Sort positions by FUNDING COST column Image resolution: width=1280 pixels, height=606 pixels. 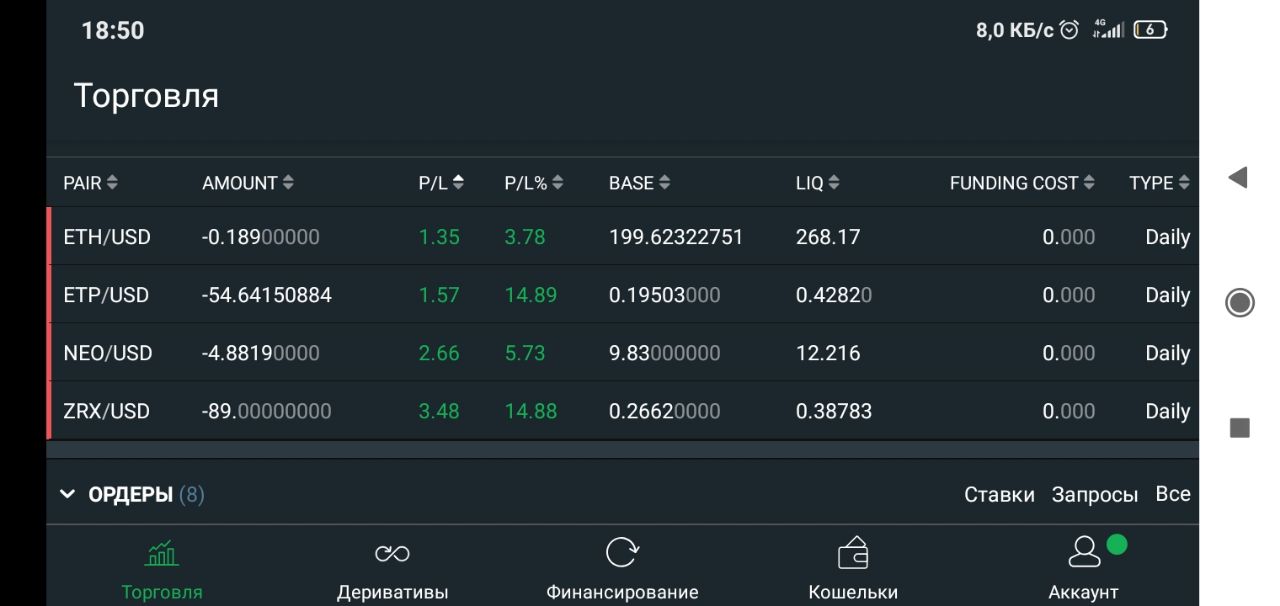click(1022, 183)
